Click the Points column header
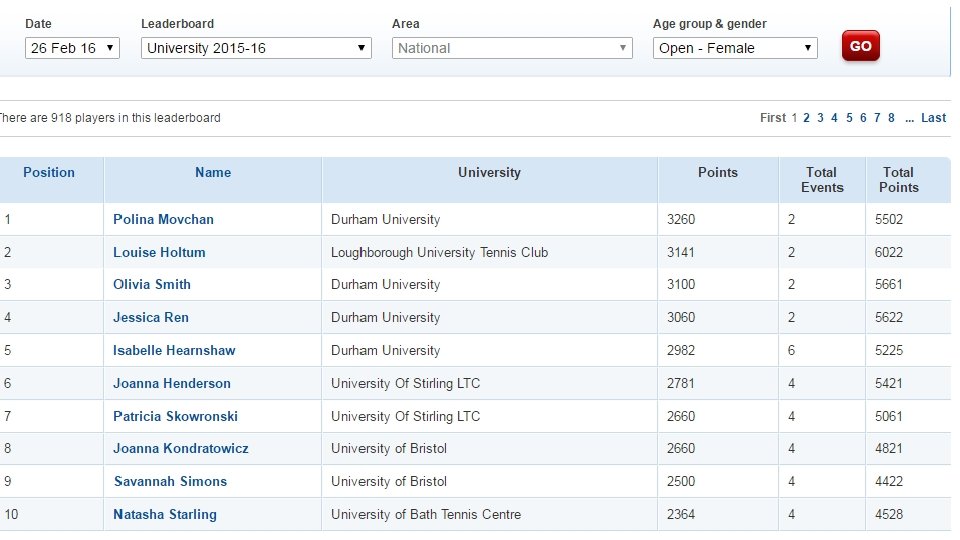Viewport: 960px width, 540px height. [718, 173]
